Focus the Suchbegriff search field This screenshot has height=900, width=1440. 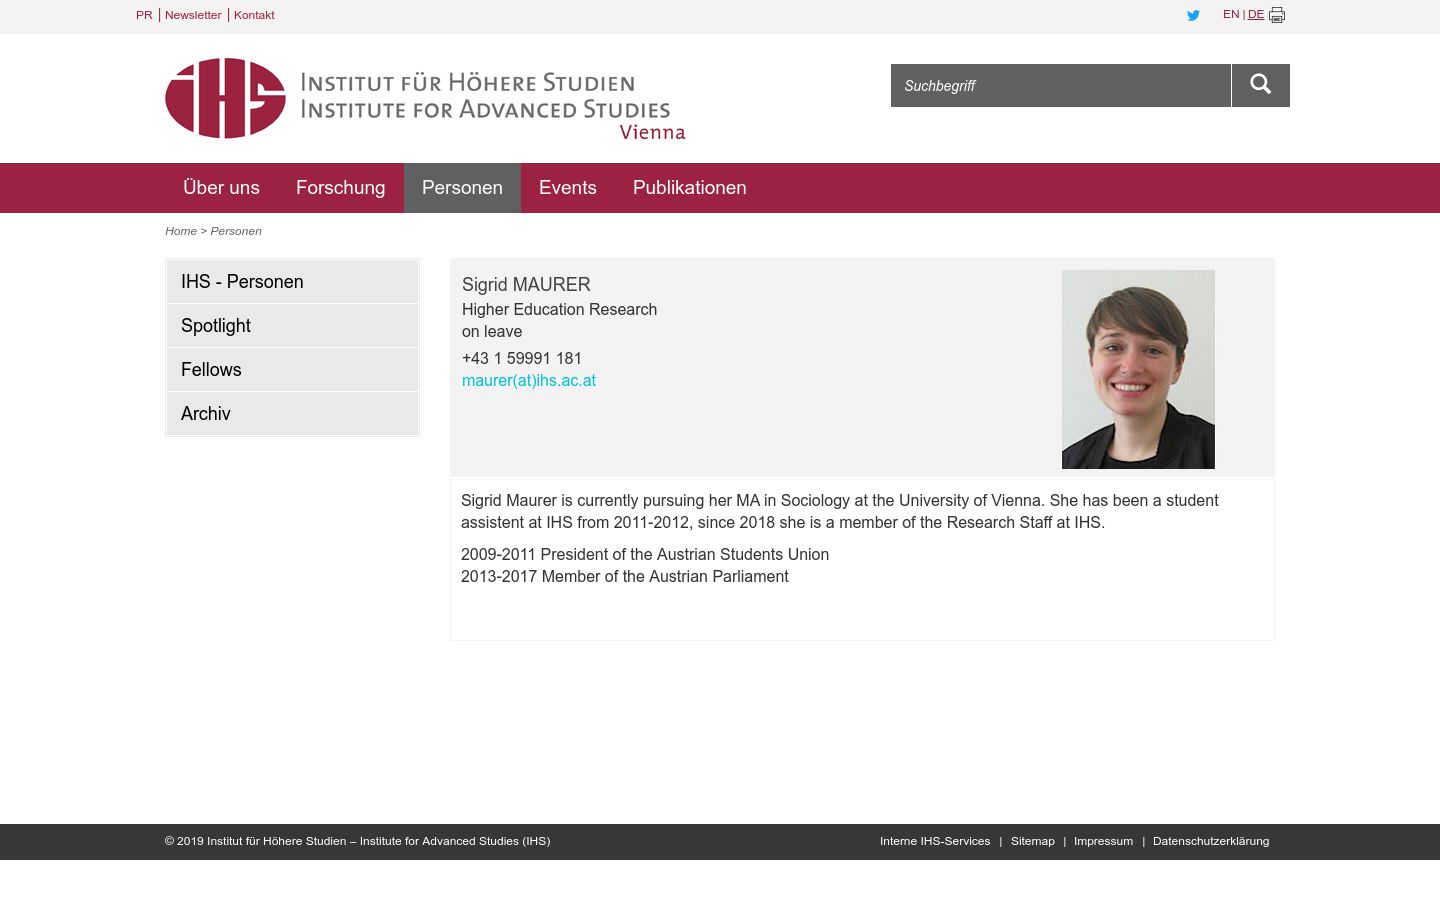click(x=1061, y=85)
